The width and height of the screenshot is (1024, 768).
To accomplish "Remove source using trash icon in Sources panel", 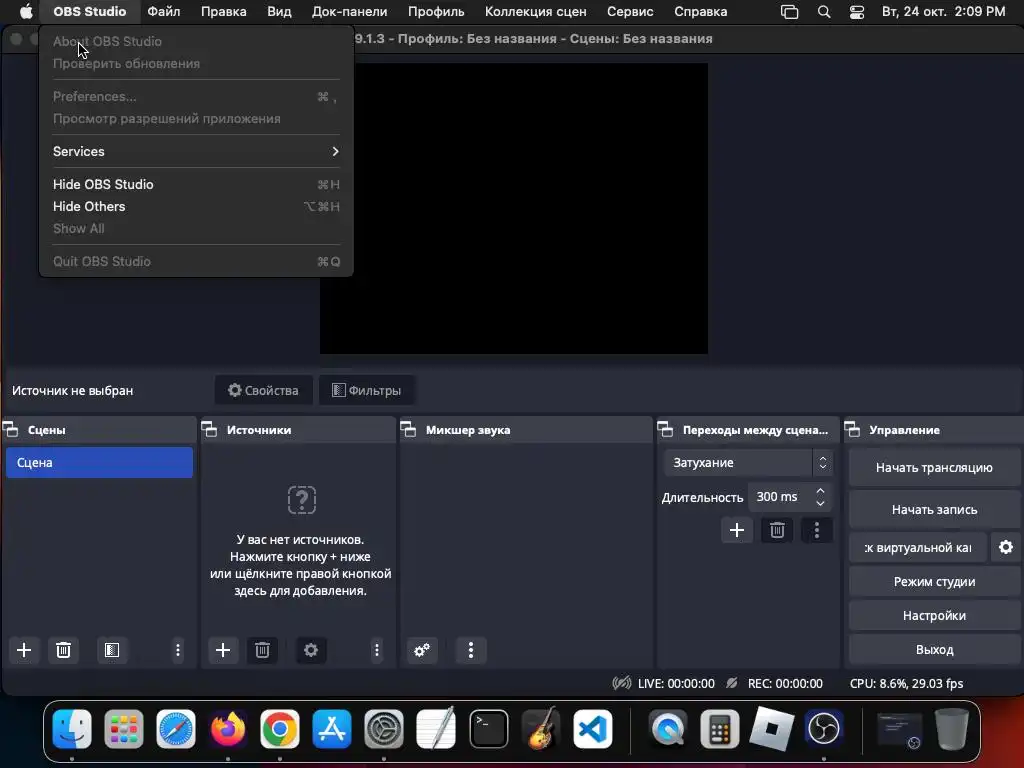I will [262, 650].
